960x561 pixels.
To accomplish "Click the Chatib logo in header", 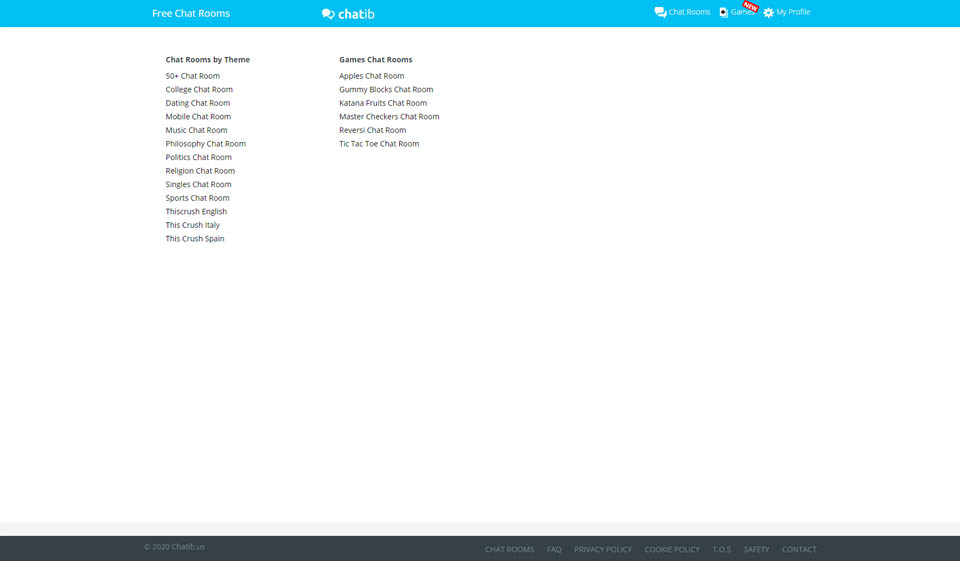I will click(x=348, y=14).
